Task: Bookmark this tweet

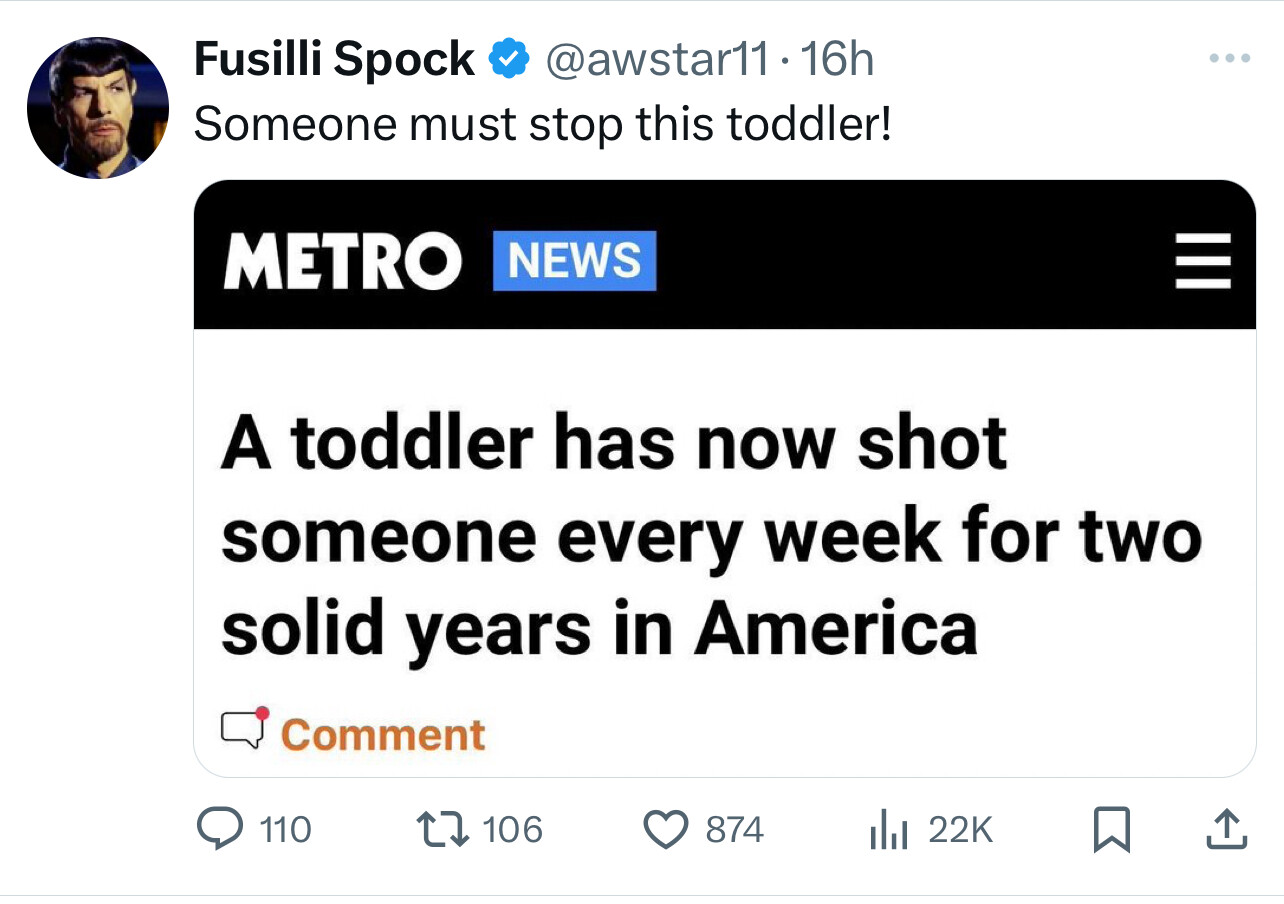Action: click(x=1112, y=830)
